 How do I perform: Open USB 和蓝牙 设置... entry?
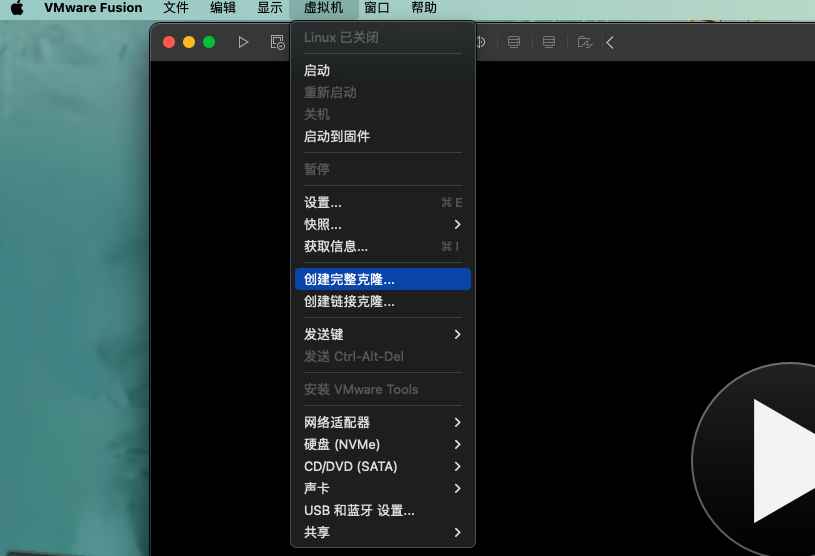click(x=383, y=510)
